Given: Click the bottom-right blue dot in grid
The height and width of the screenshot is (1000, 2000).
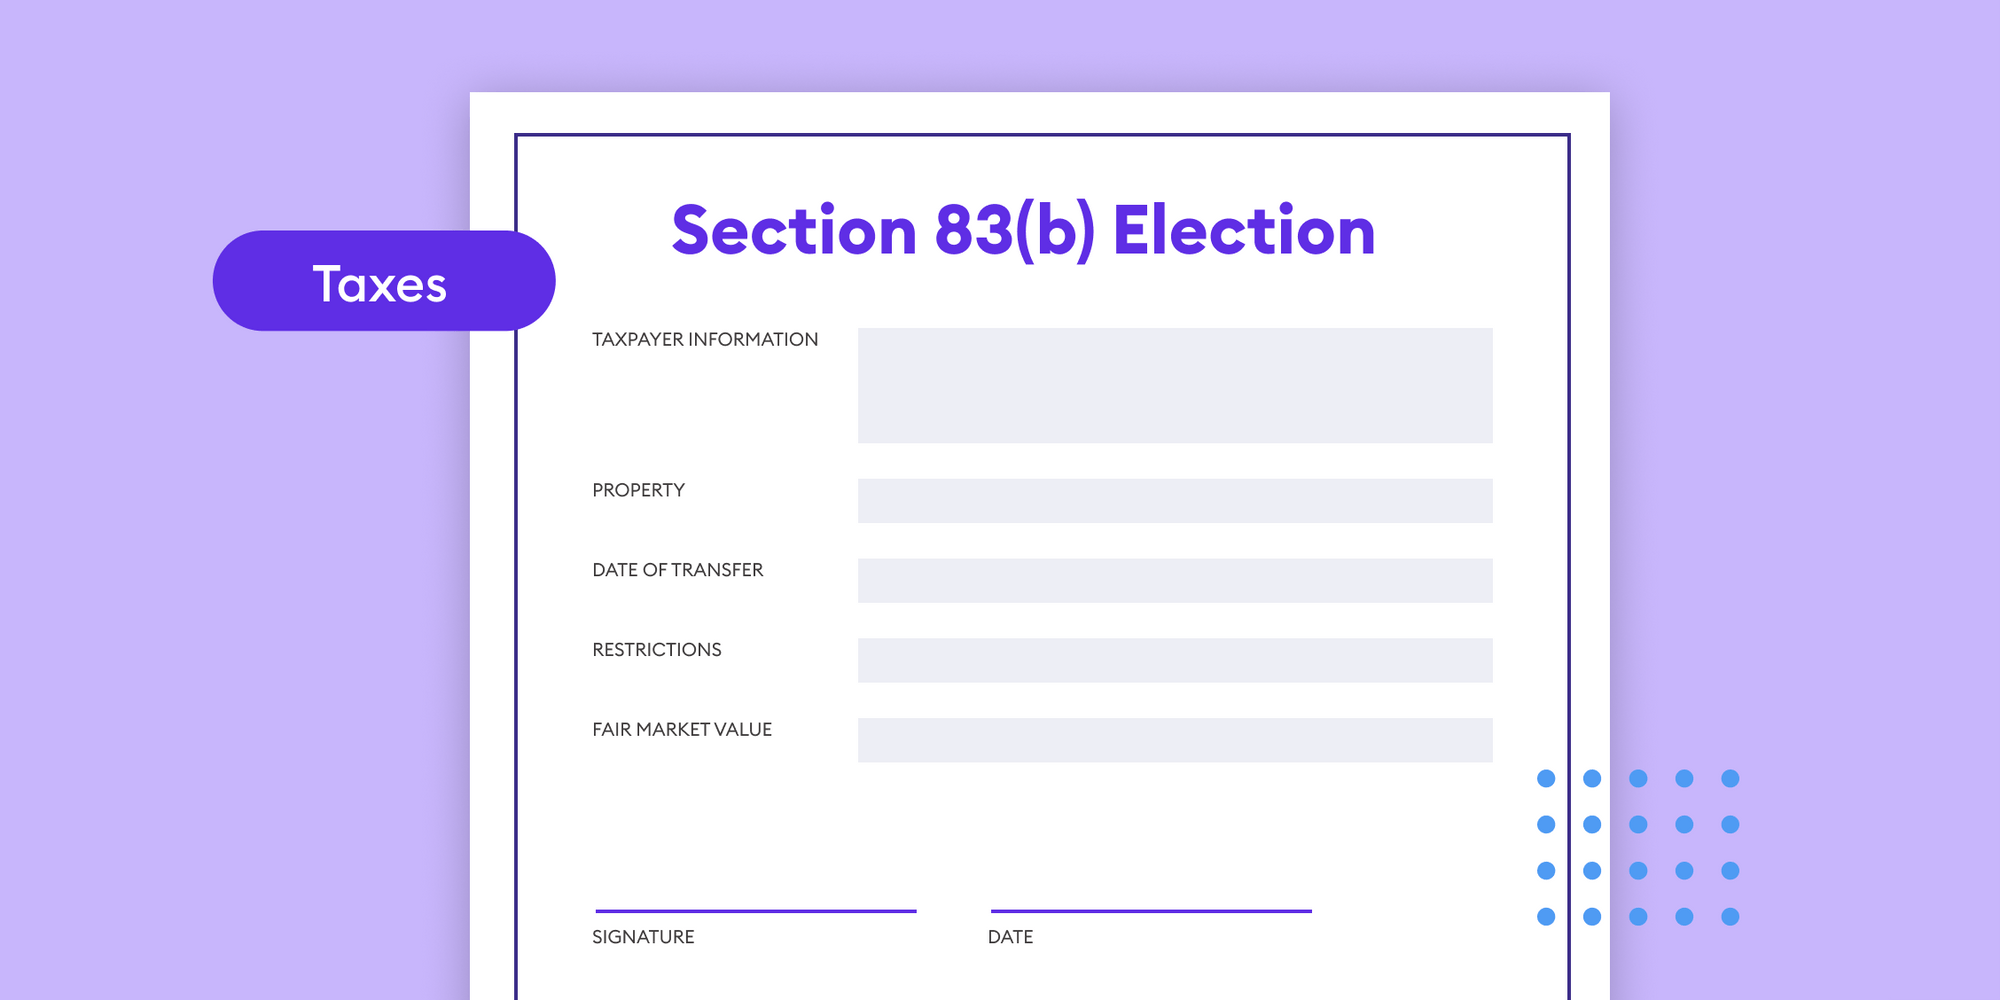Looking at the screenshot, I should [1730, 916].
